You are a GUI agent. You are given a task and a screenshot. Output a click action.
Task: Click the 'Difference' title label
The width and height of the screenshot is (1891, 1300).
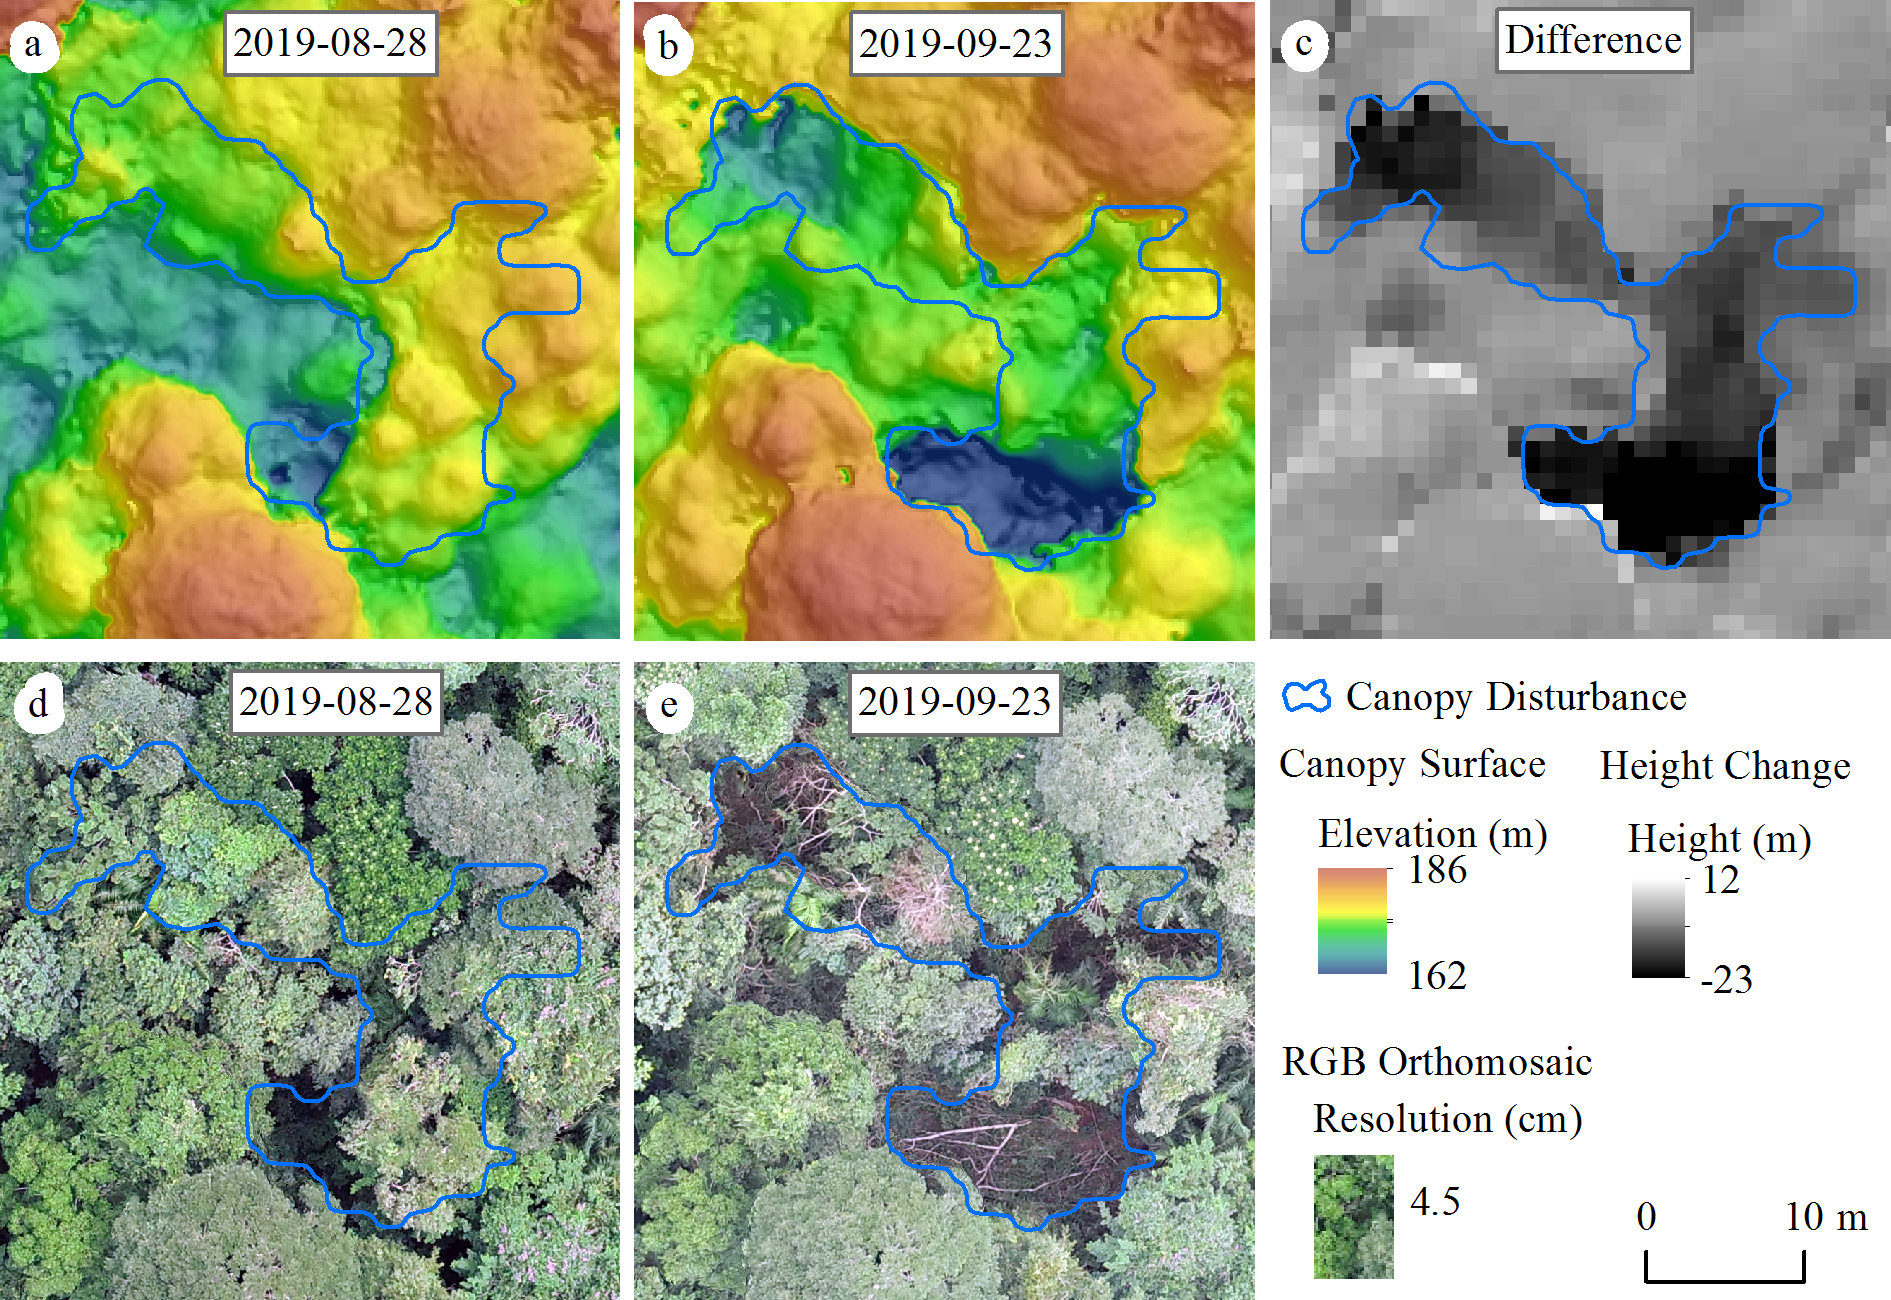click(1593, 40)
